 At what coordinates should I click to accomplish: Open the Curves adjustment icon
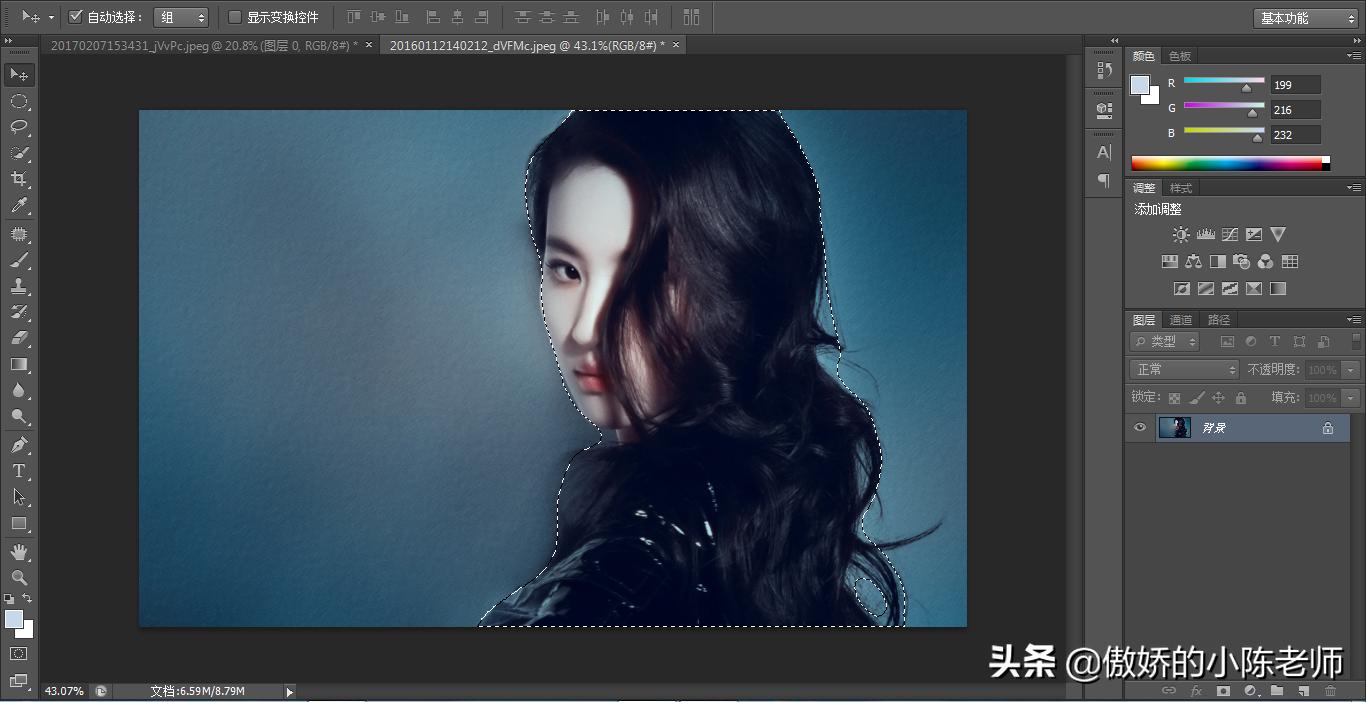(x=1228, y=233)
